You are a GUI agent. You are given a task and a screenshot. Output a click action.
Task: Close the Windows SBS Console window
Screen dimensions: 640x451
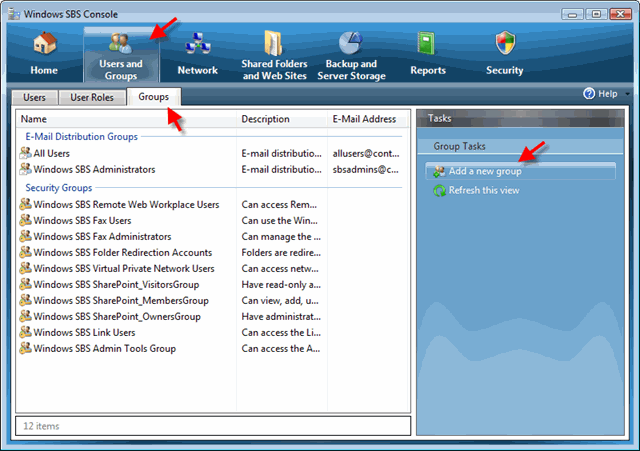click(x=620, y=14)
